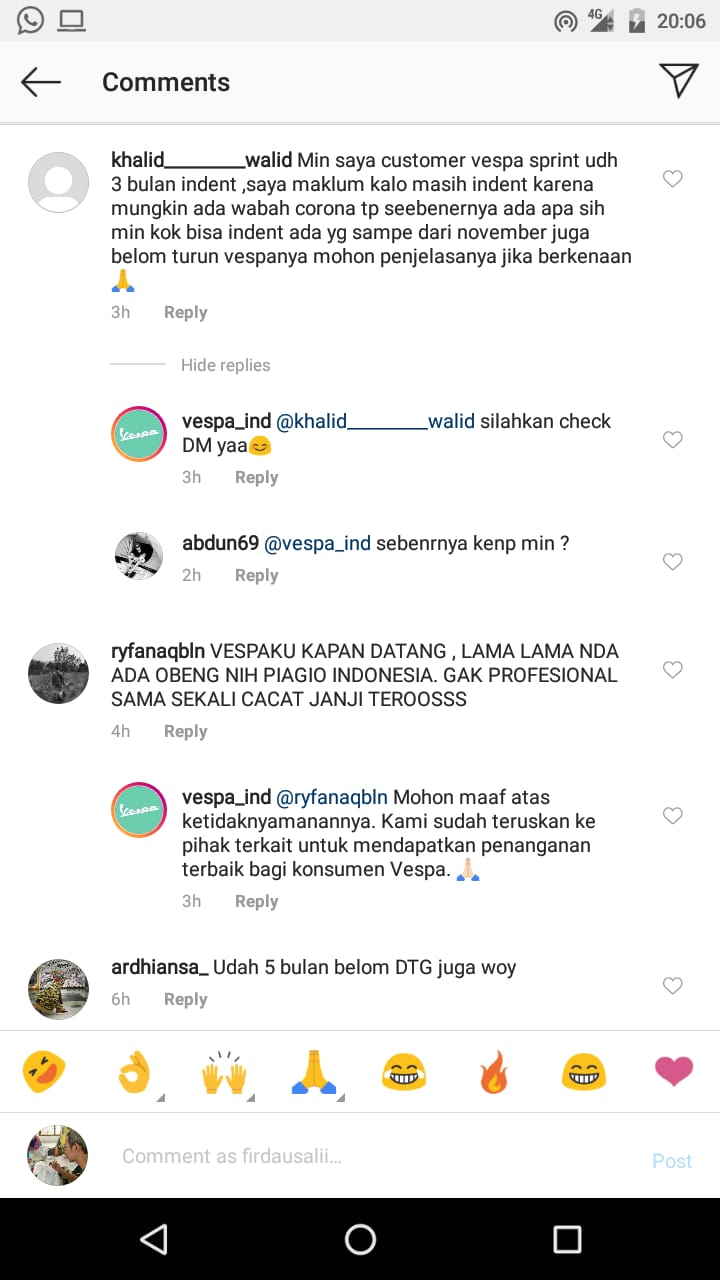Reply to abdun69's comment
The width and height of the screenshot is (720, 1280).
pyautogui.click(x=256, y=575)
